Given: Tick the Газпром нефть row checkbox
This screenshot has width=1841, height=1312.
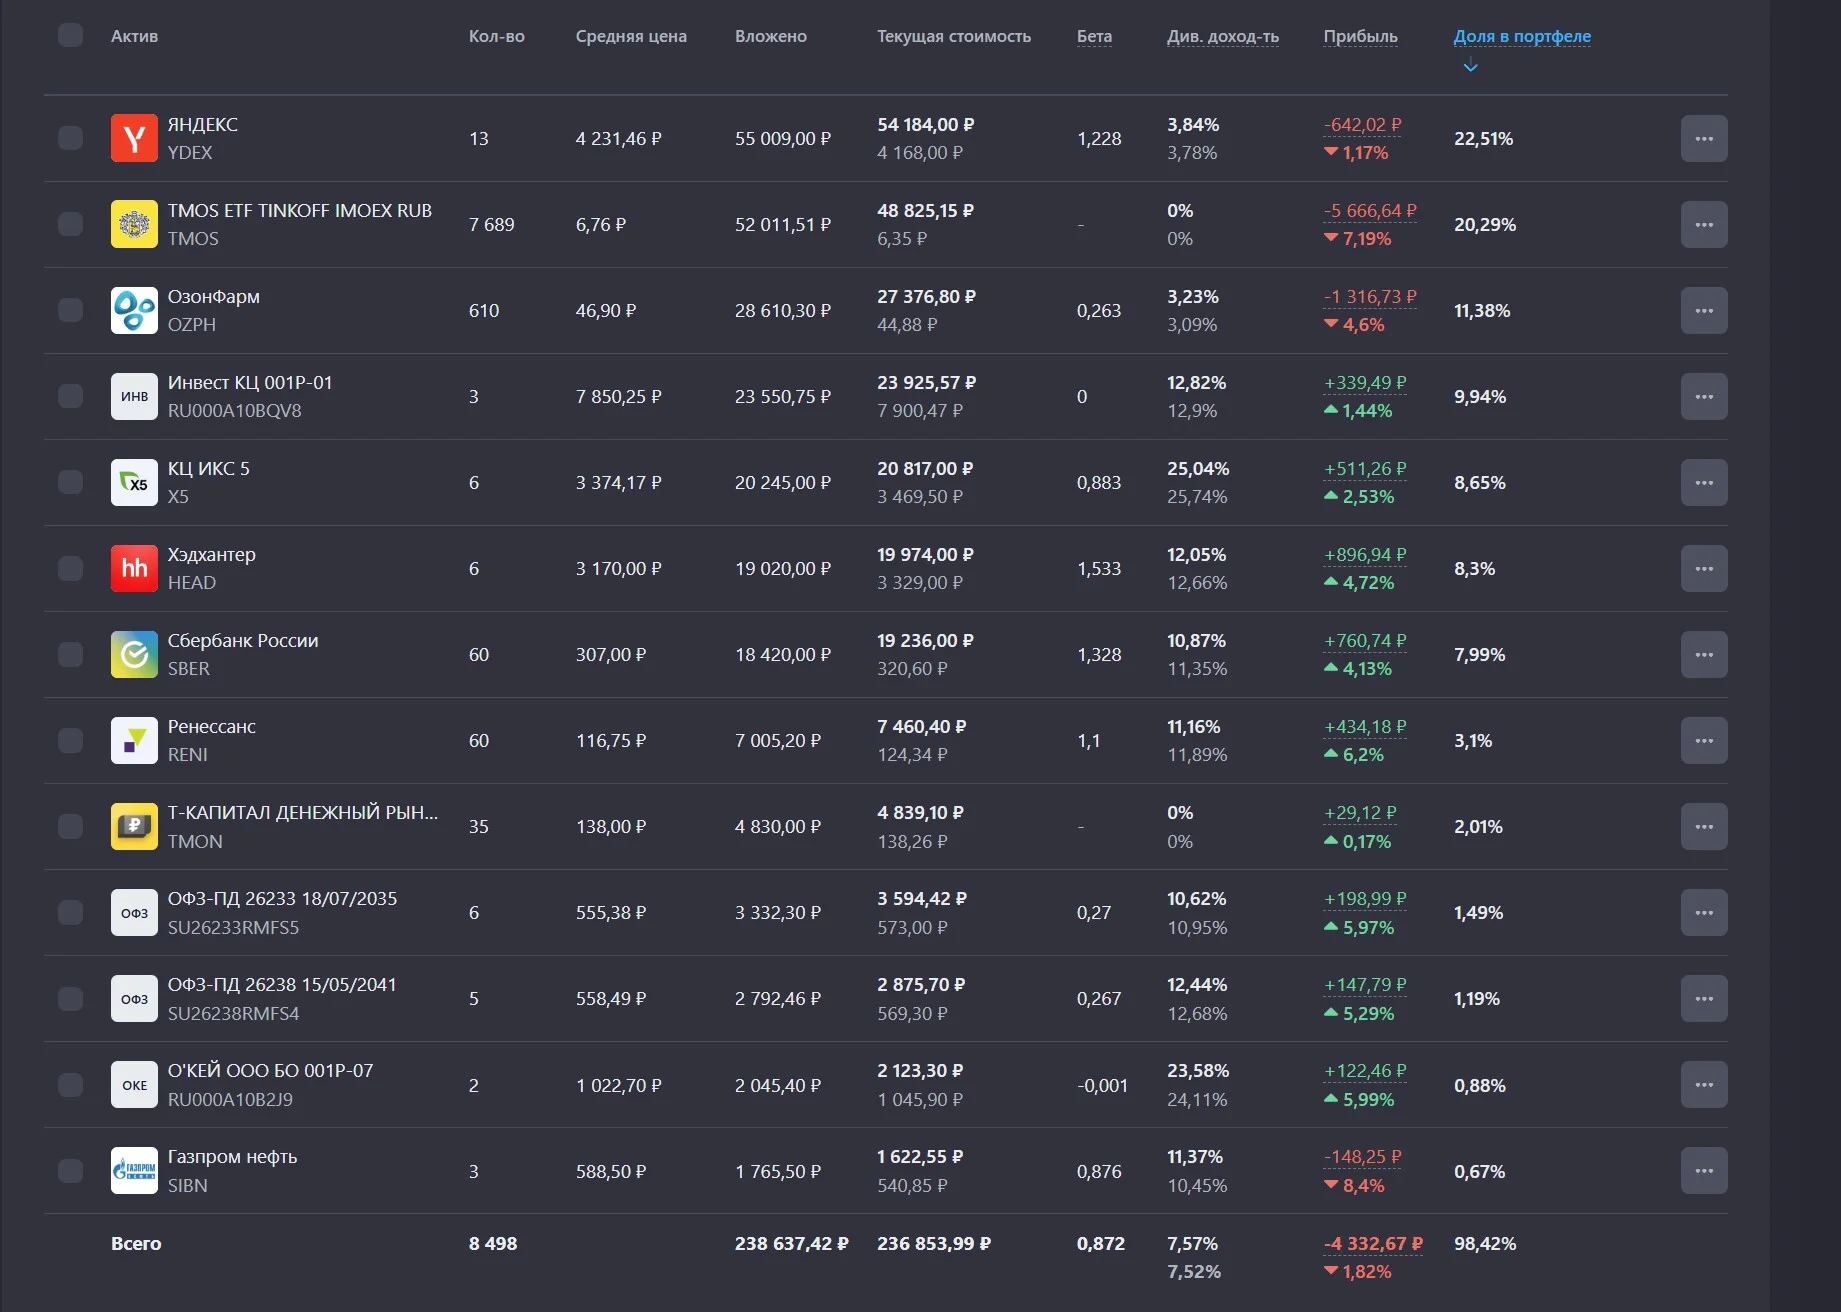Looking at the screenshot, I should (70, 1170).
